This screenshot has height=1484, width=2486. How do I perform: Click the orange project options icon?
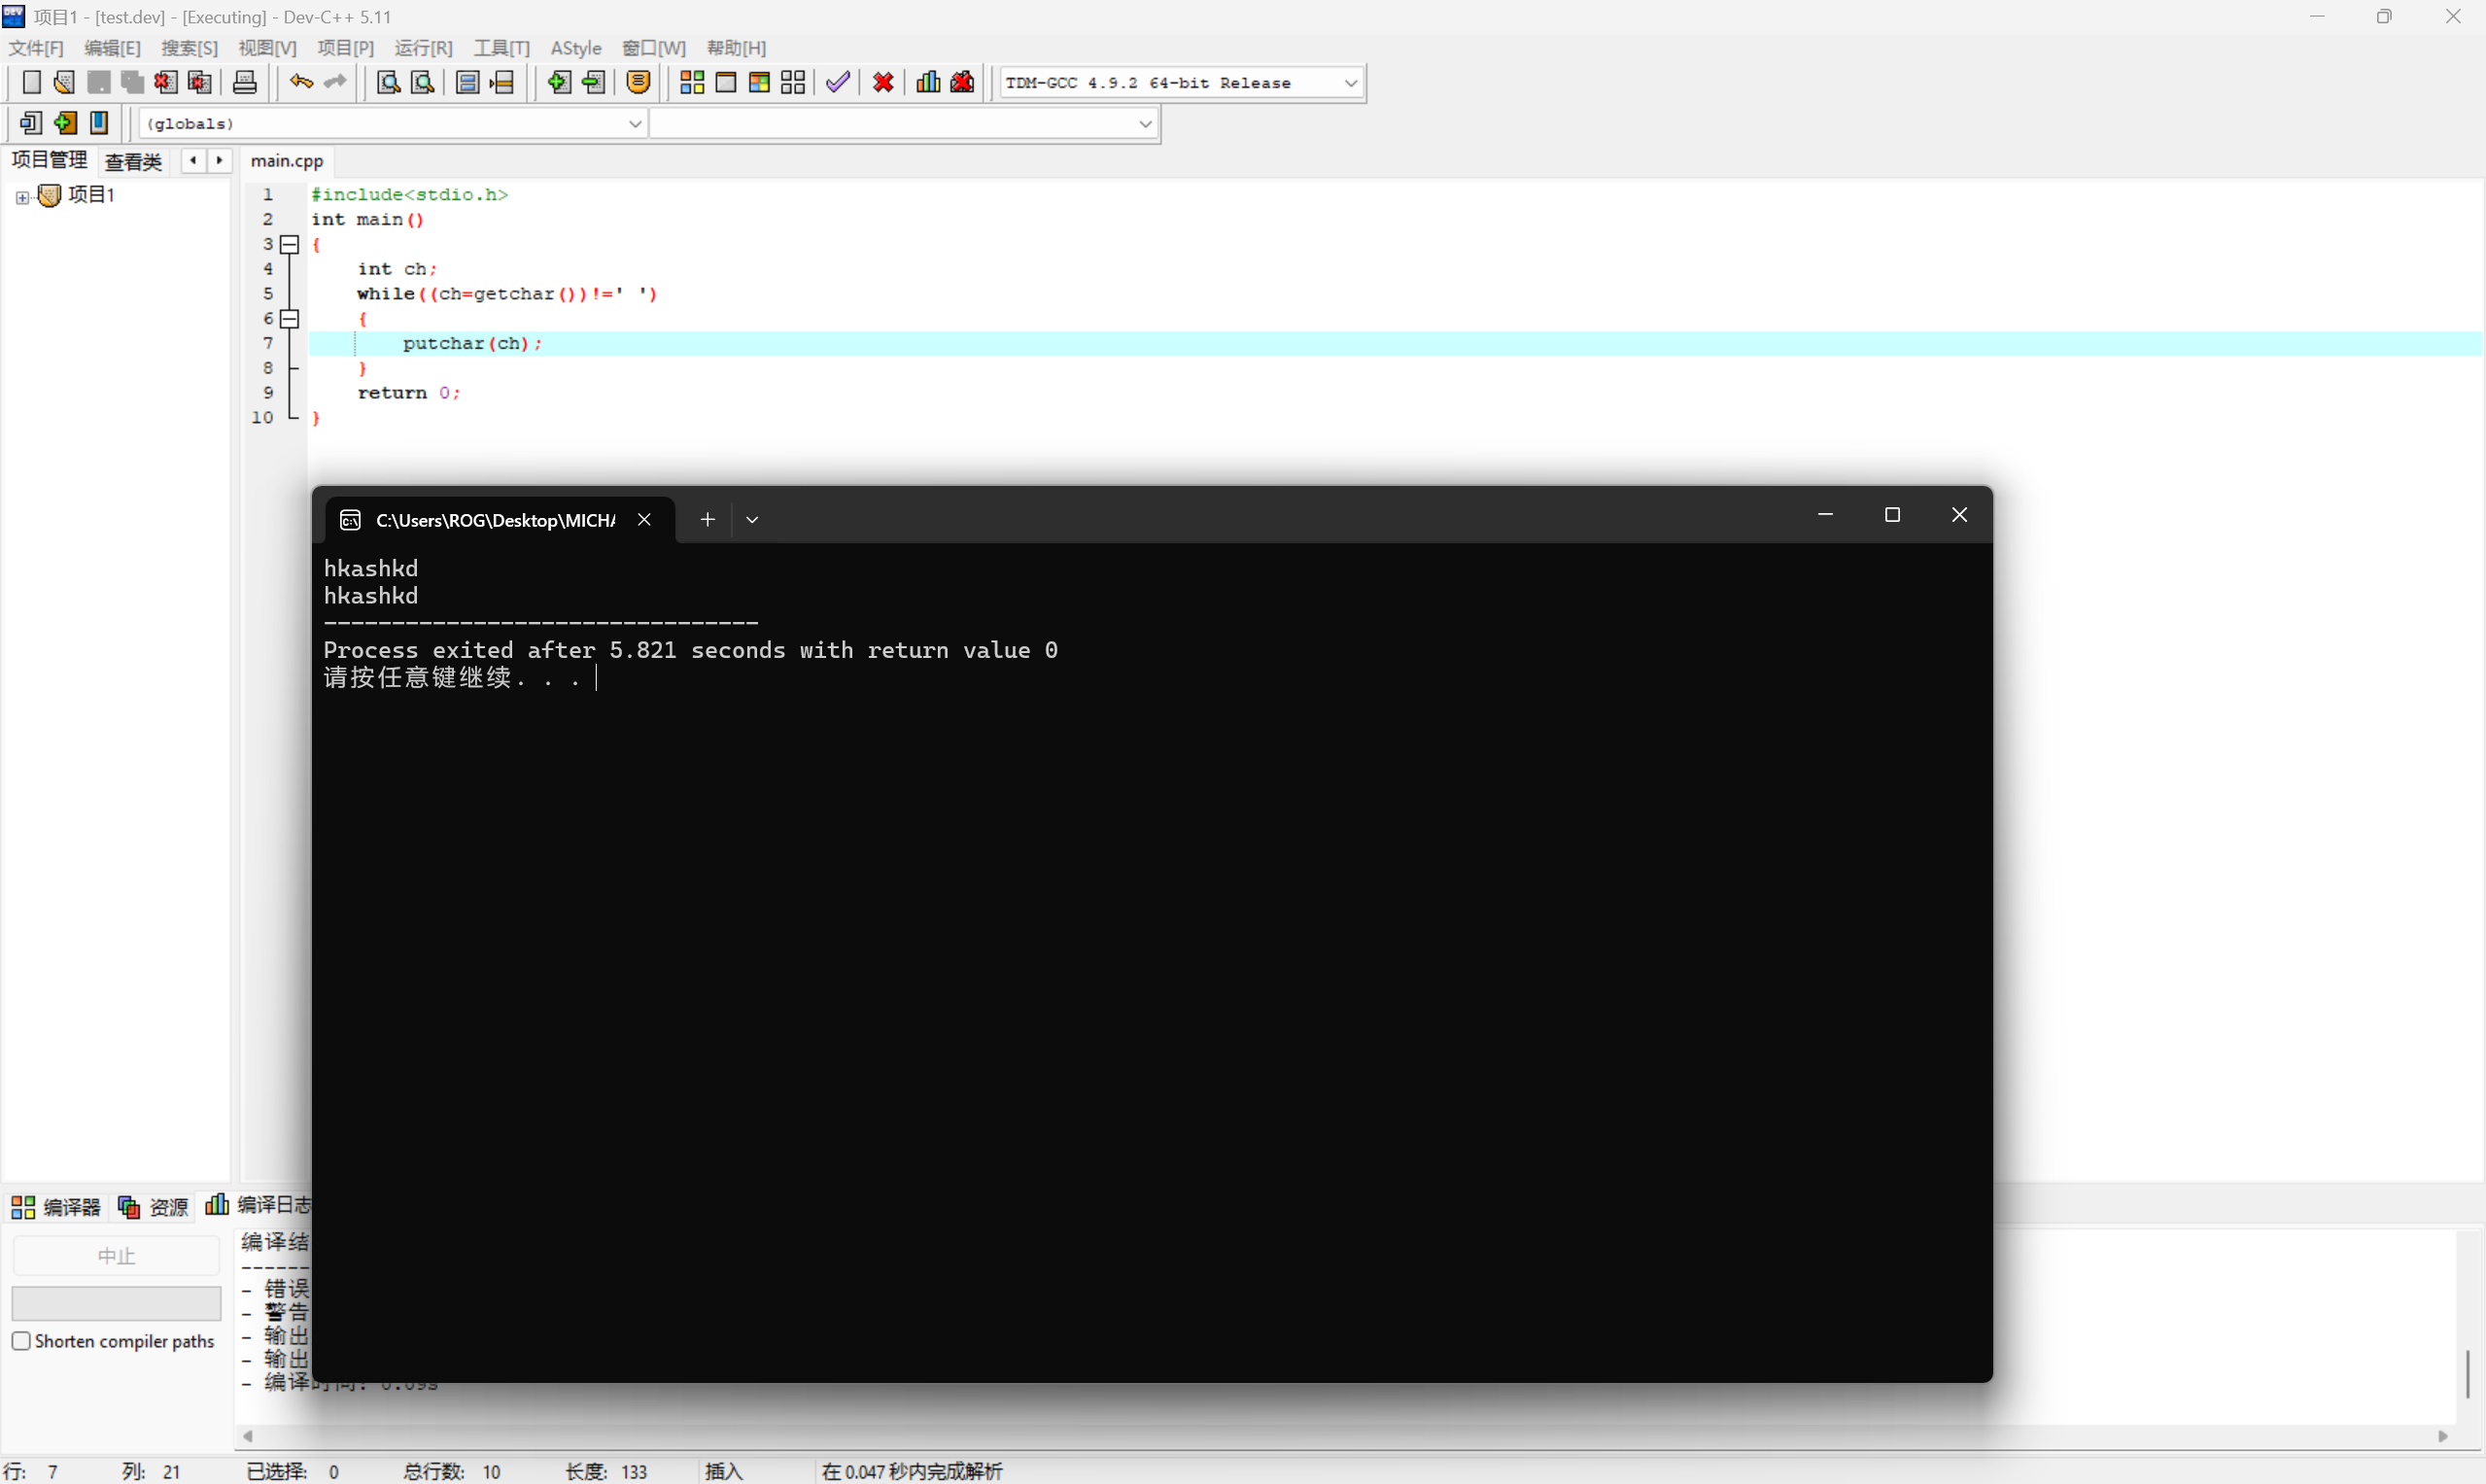pos(639,83)
